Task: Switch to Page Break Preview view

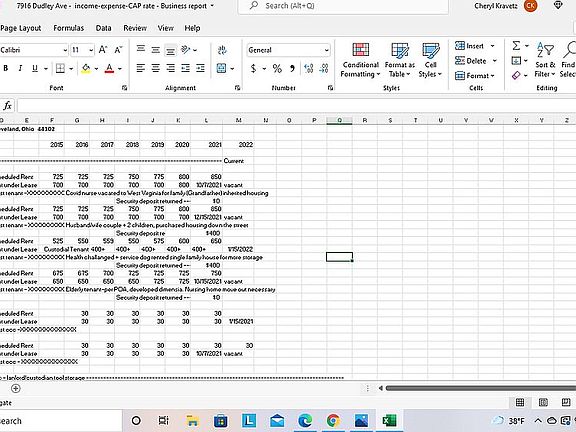Action: [566, 402]
